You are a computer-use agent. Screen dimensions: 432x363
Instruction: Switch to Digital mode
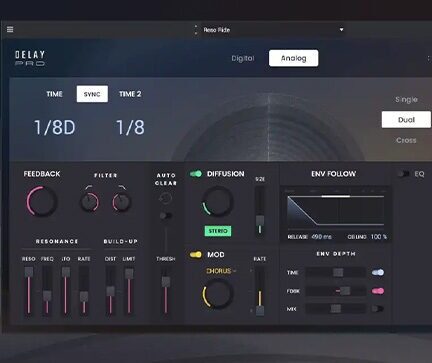click(243, 58)
